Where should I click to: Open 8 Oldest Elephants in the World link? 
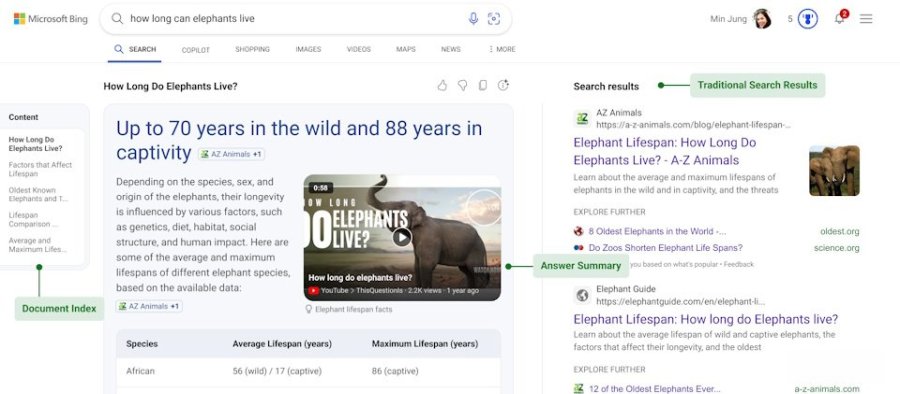(657, 231)
